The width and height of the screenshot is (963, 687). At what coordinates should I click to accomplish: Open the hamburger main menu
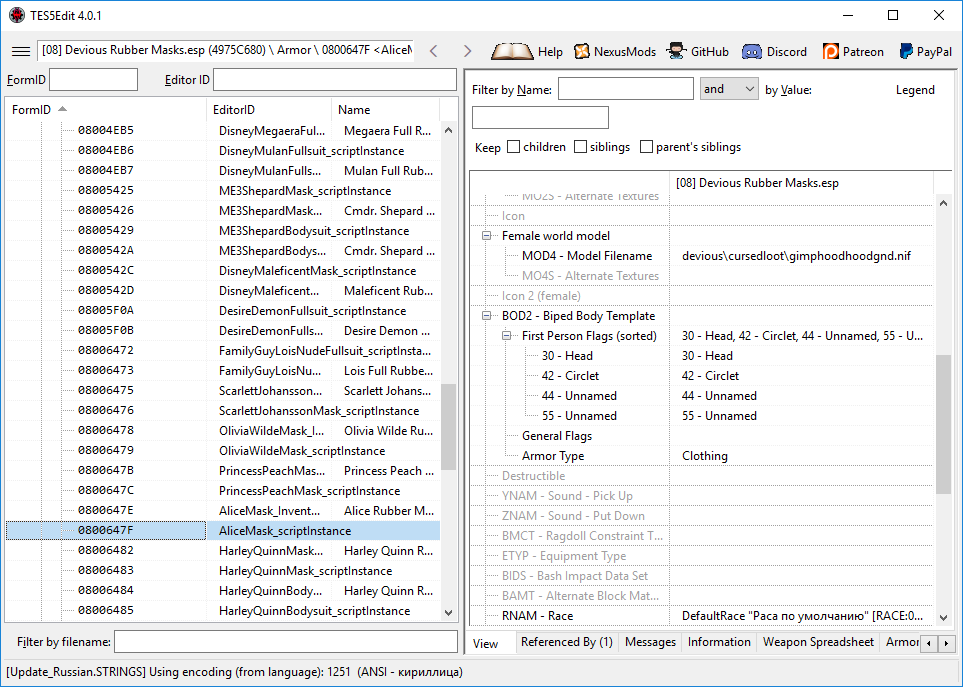[21, 52]
